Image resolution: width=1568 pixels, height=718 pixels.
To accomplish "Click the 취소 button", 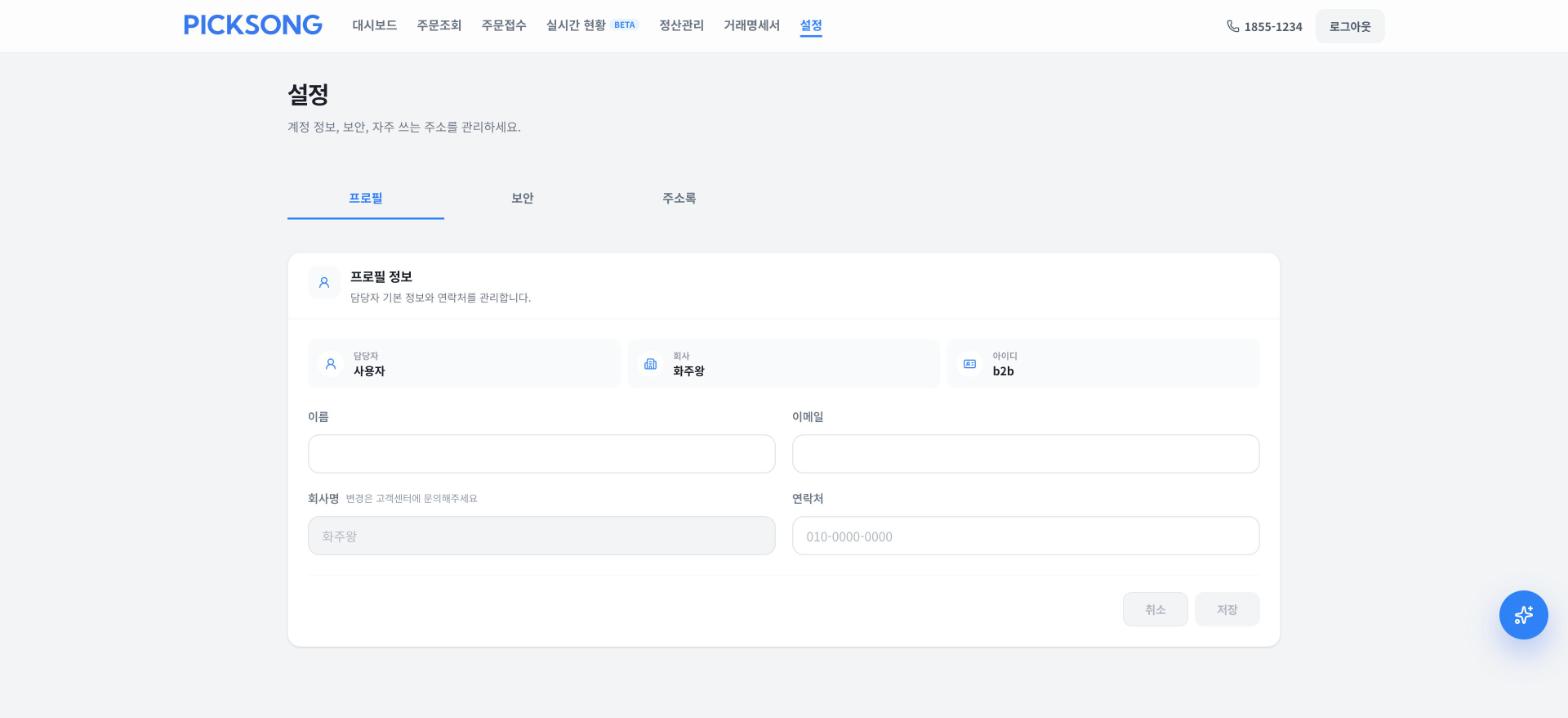I will pos(1155,609).
